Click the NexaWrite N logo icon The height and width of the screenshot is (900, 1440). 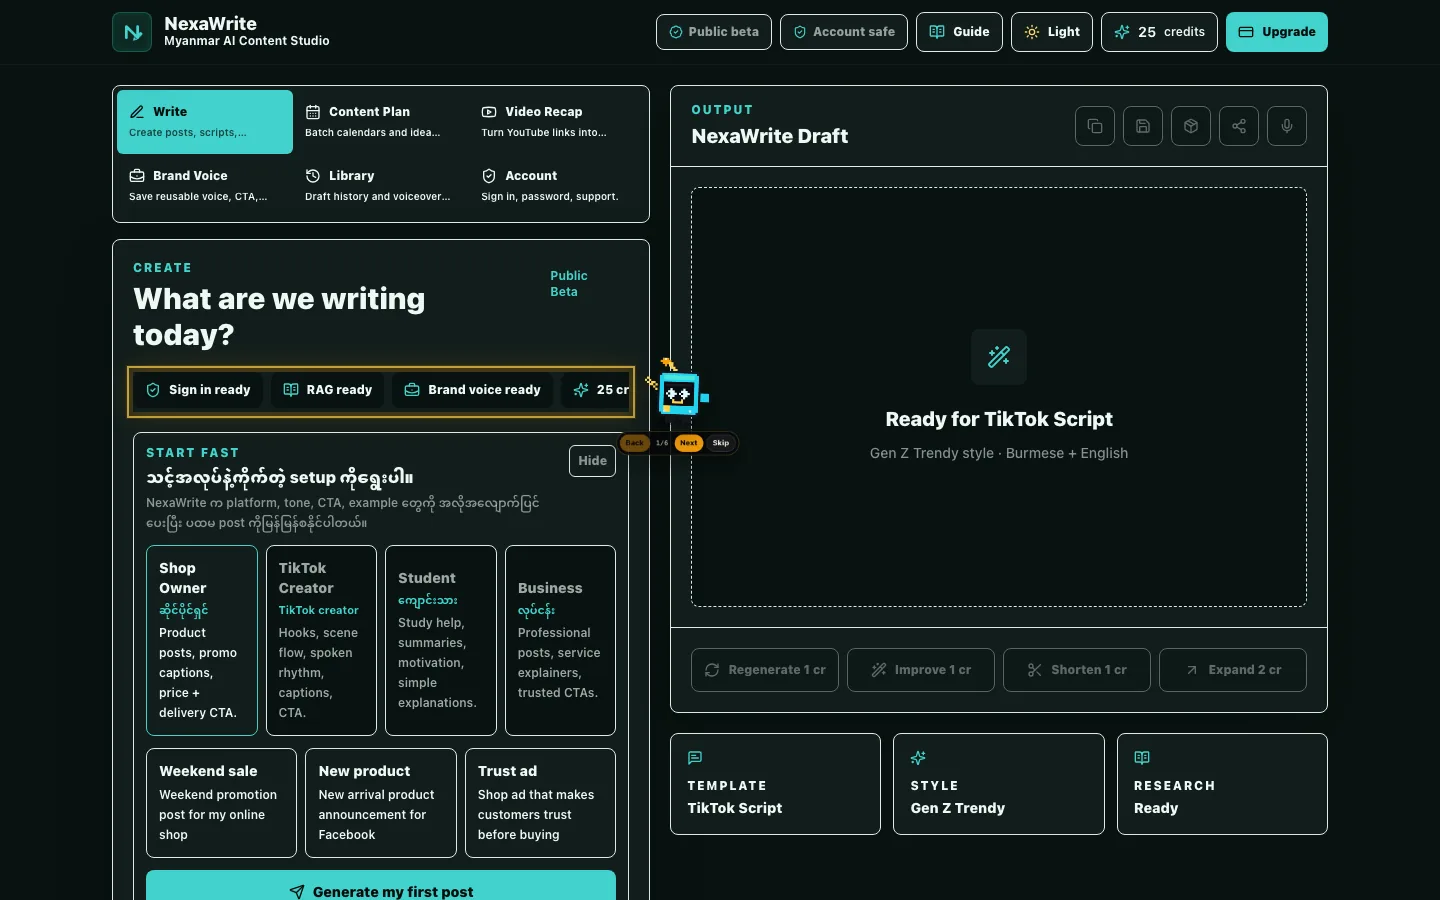click(132, 32)
